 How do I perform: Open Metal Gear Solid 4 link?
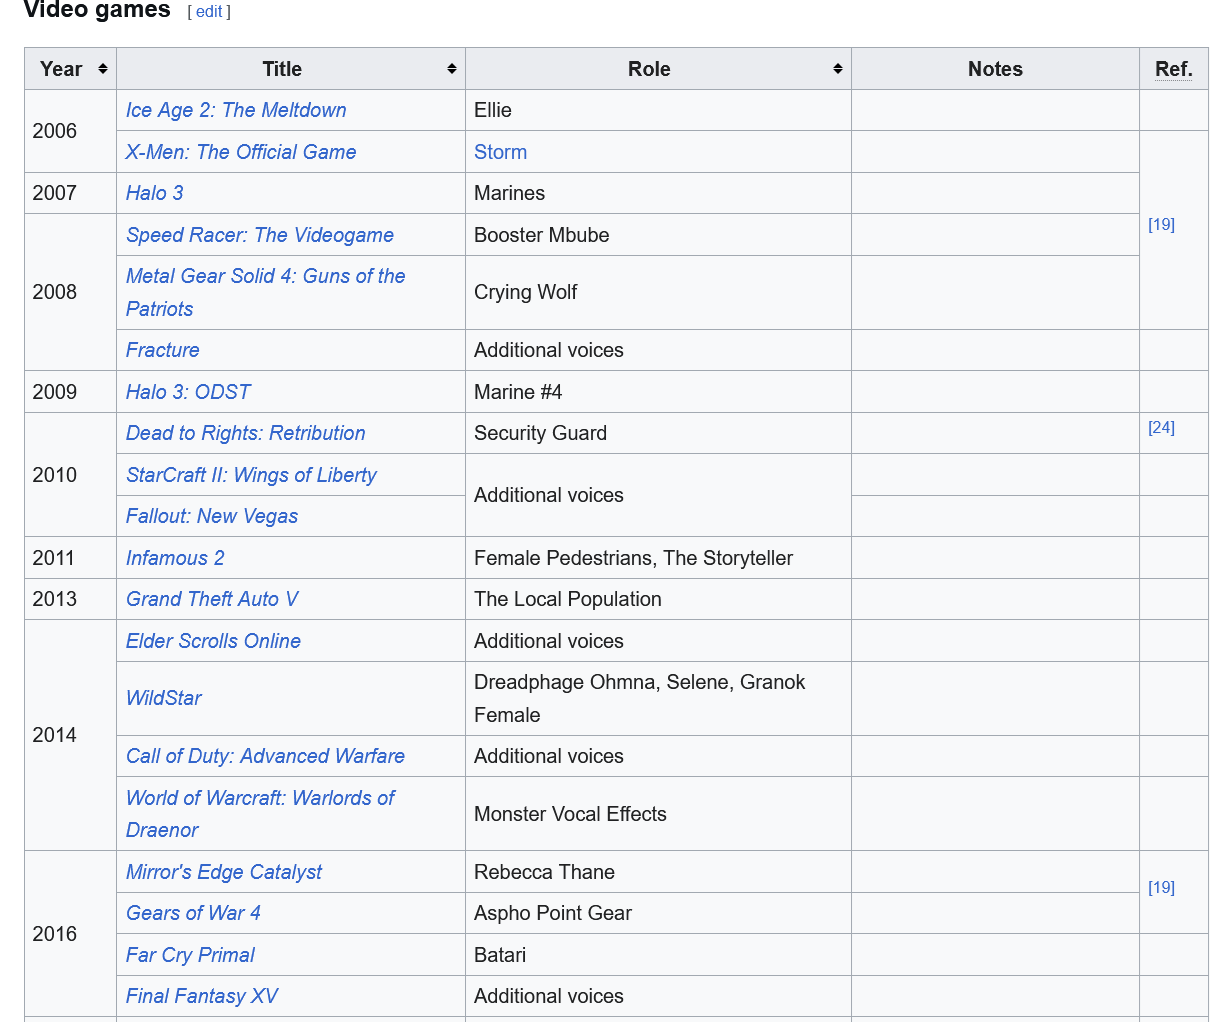[266, 292]
